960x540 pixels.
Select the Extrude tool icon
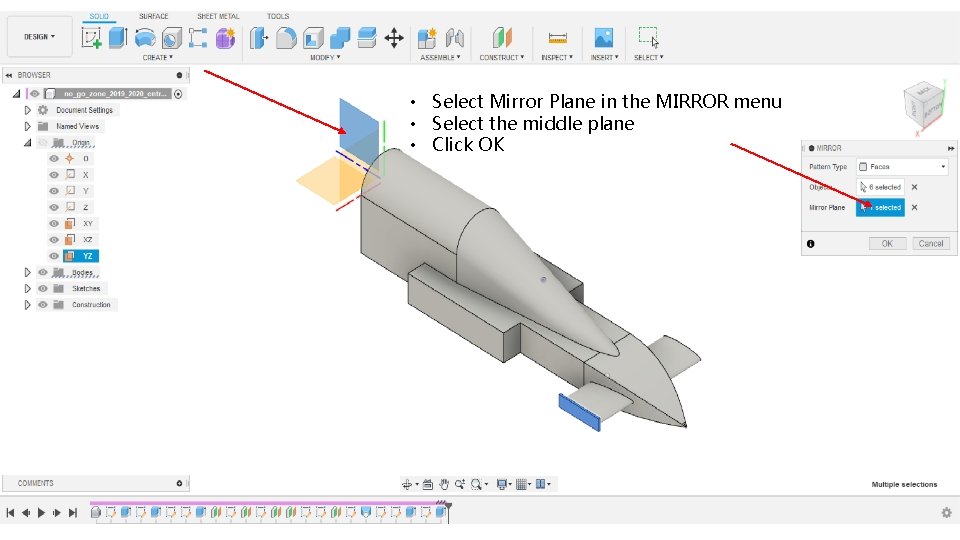(x=118, y=38)
